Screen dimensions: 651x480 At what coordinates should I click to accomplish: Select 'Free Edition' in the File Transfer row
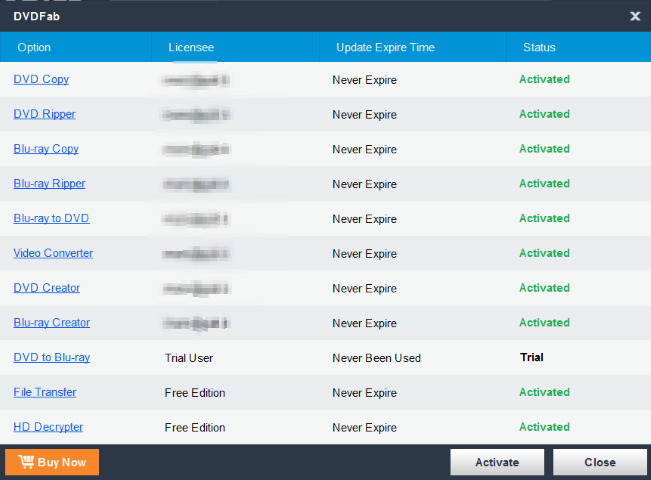tap(195, 393)
